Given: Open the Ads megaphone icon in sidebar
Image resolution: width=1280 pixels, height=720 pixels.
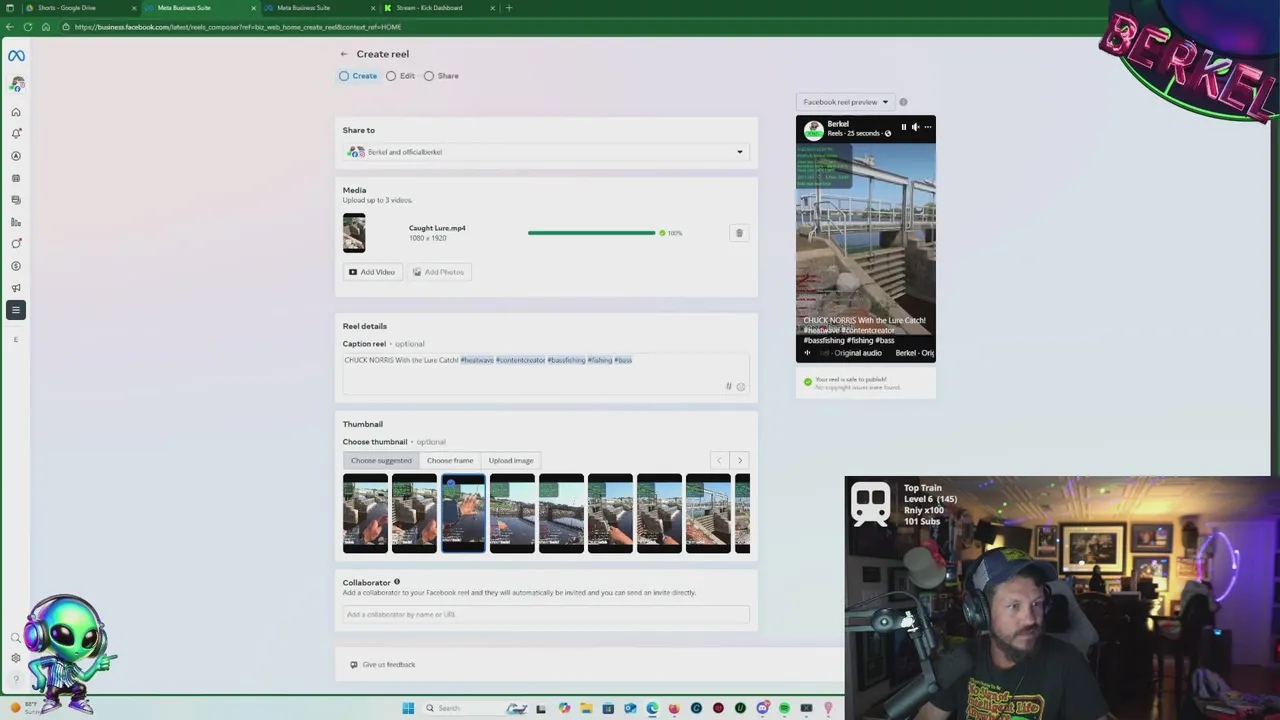Looking at the screenshot, I should (16, 288).
